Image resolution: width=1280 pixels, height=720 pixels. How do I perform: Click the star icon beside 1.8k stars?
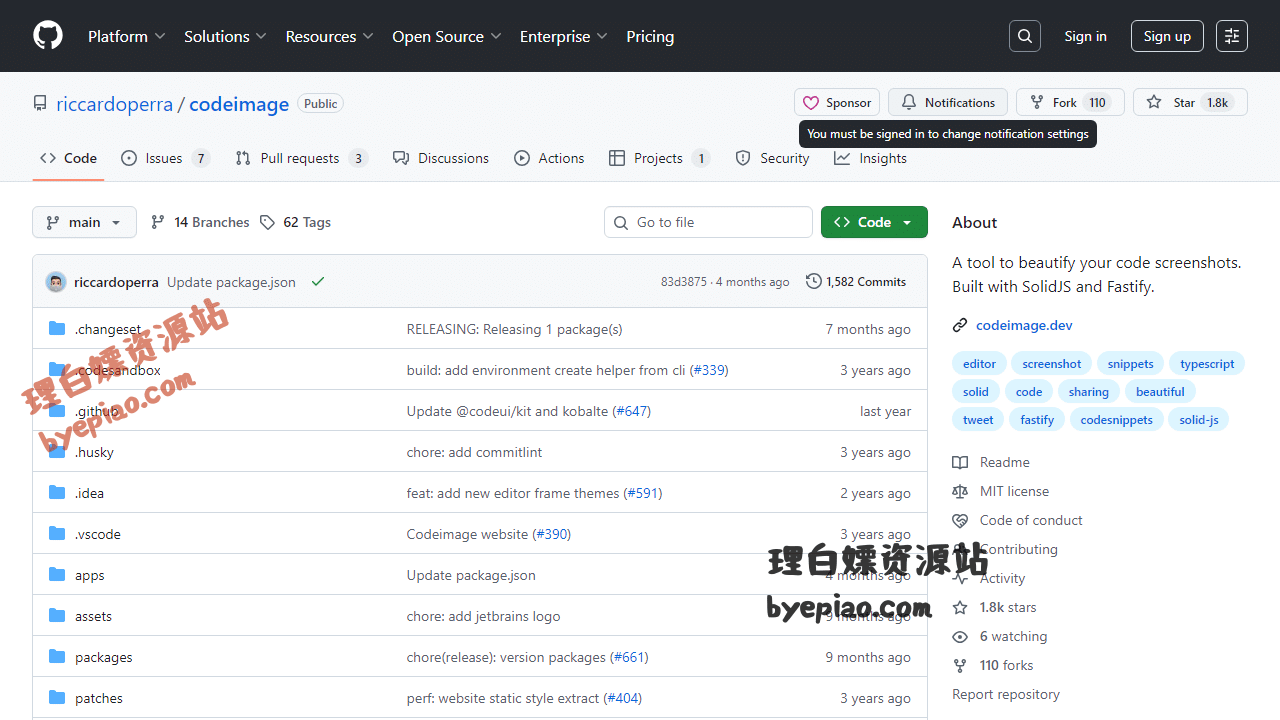[960, 607]
